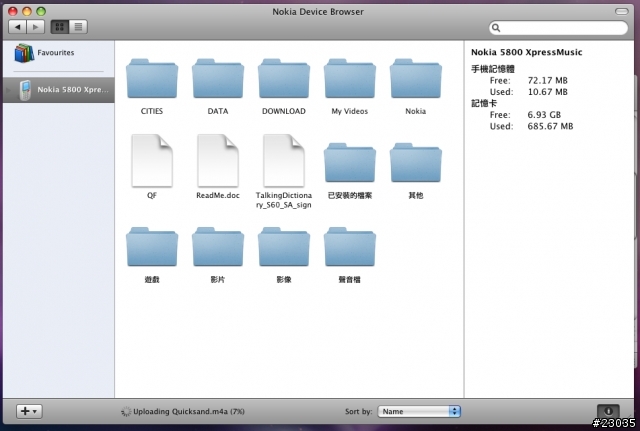Select the TalkingDictionary_S60_SA_sign file
Viewport: 640px width, 431px height.
(284, 160)
